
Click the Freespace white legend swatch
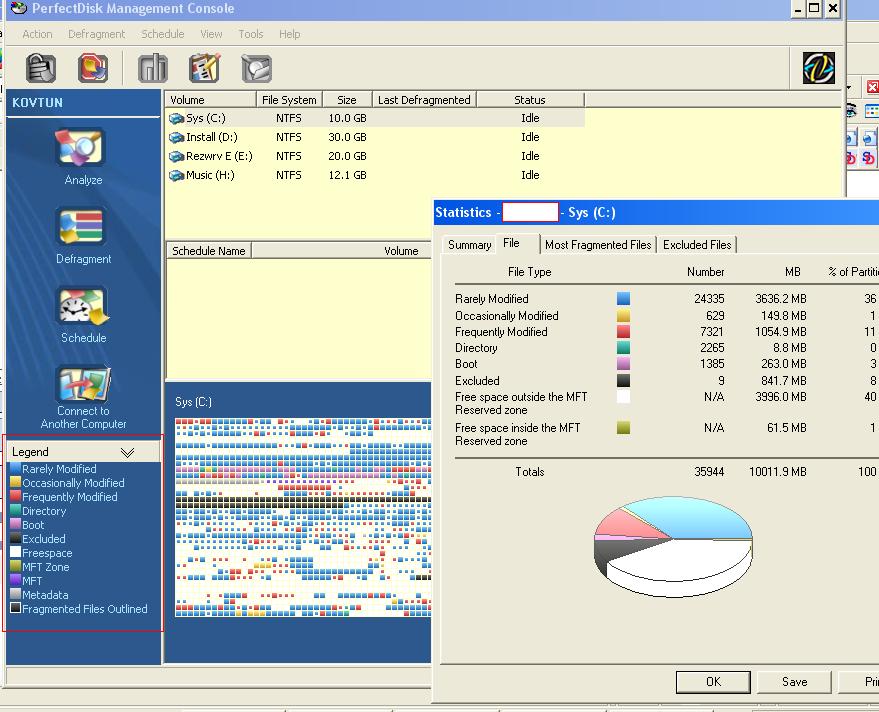click(x=15, y=552)
